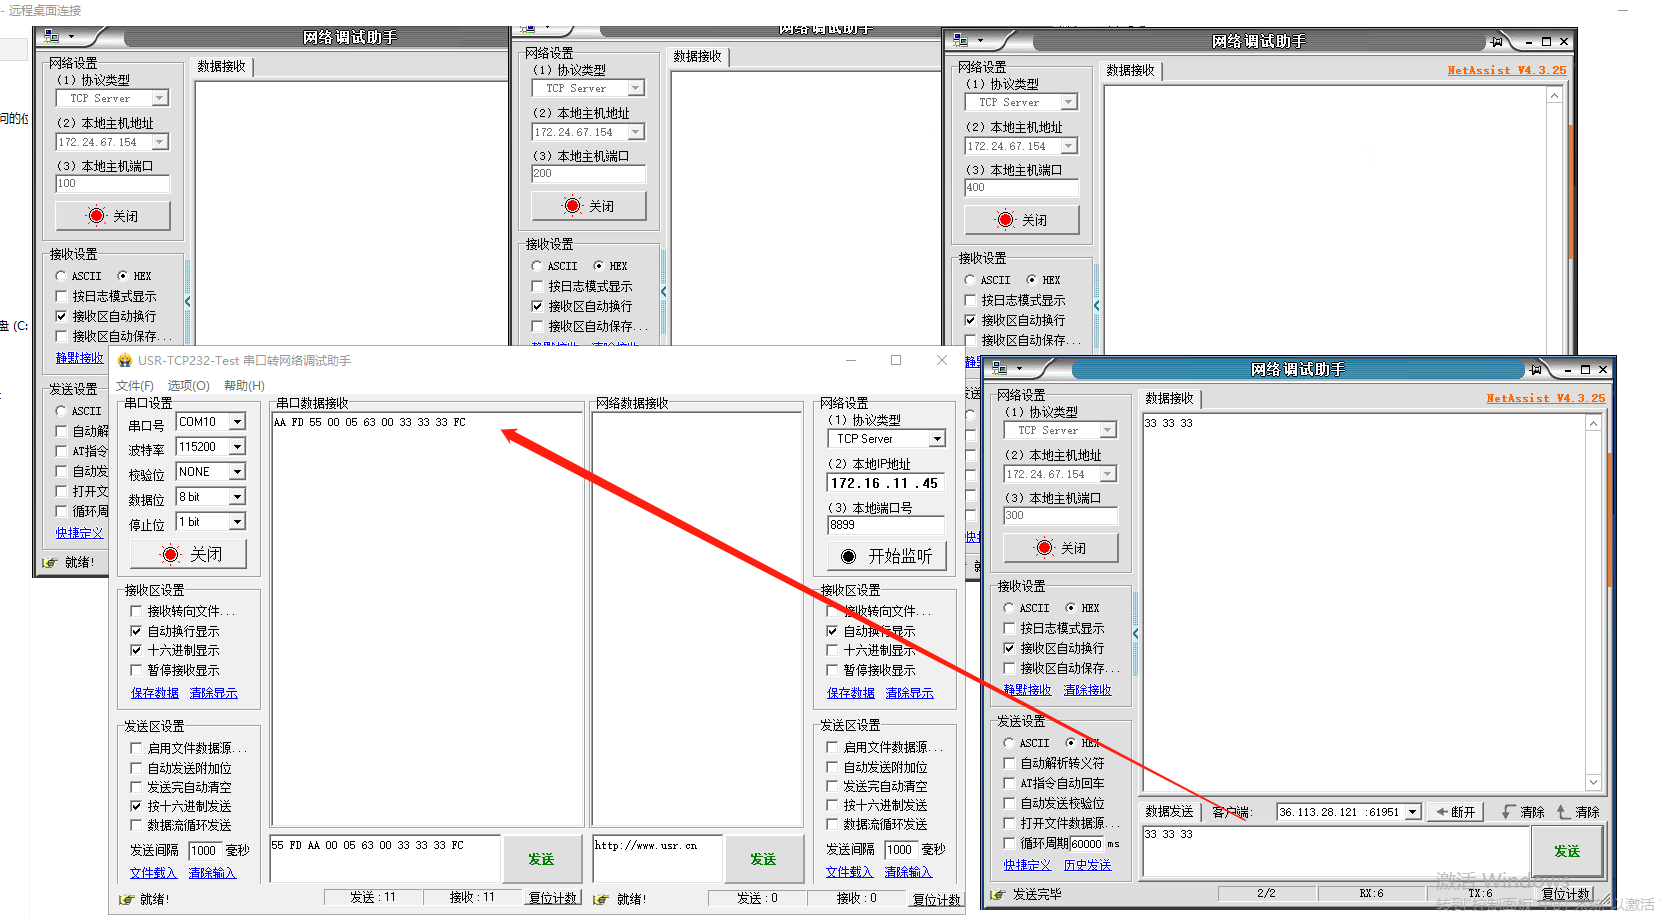Click the red-dot 关闭 button under serial port settings

[189, 554]
